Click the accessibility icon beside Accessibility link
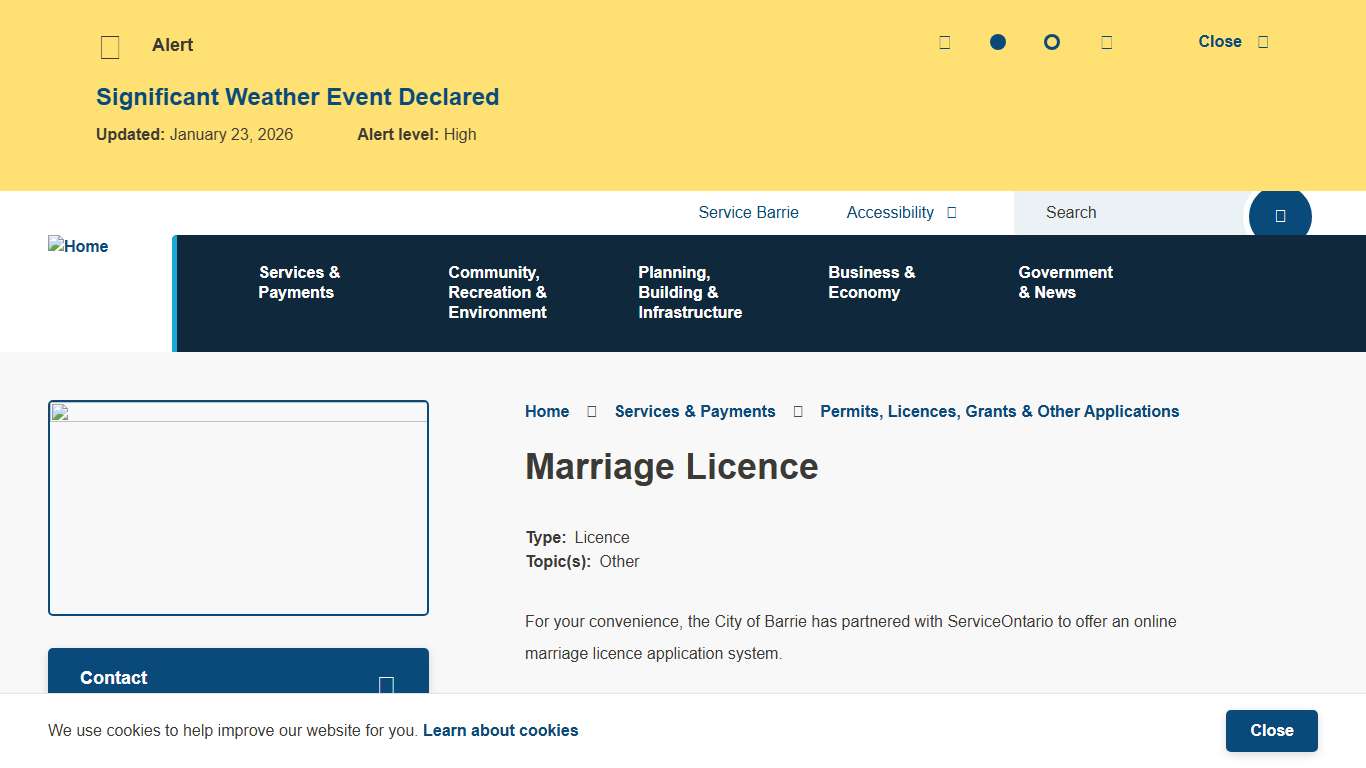 click(x=951, y=212)
